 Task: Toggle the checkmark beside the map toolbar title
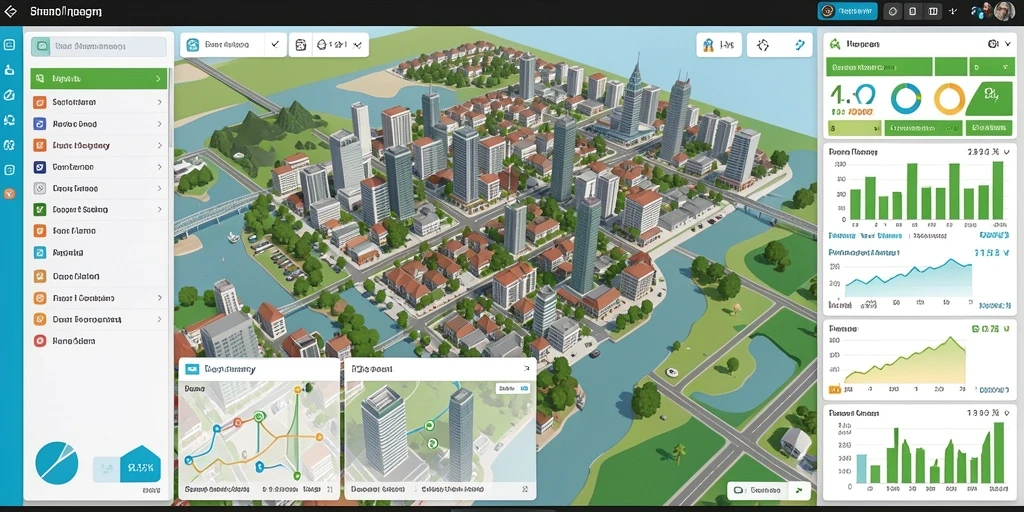click(x=275, y=45)
